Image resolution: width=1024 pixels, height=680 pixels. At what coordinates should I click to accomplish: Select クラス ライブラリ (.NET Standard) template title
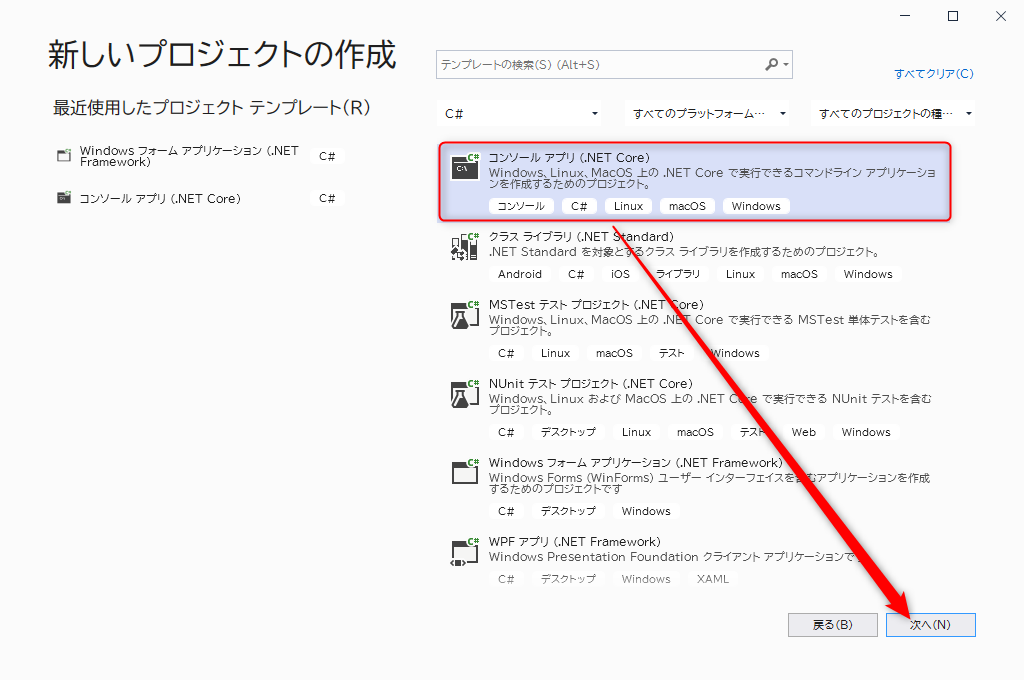(581, 236)
